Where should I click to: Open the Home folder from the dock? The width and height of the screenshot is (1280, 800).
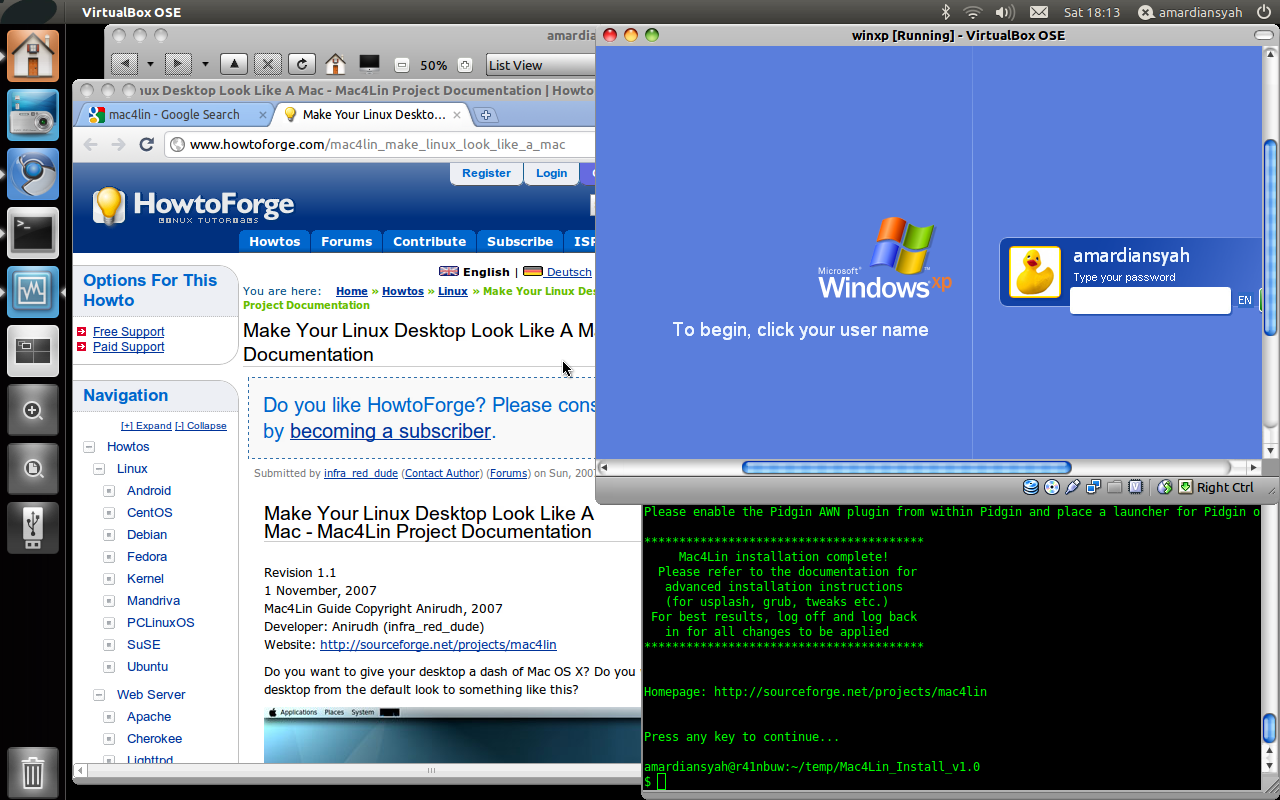(33, 56)
